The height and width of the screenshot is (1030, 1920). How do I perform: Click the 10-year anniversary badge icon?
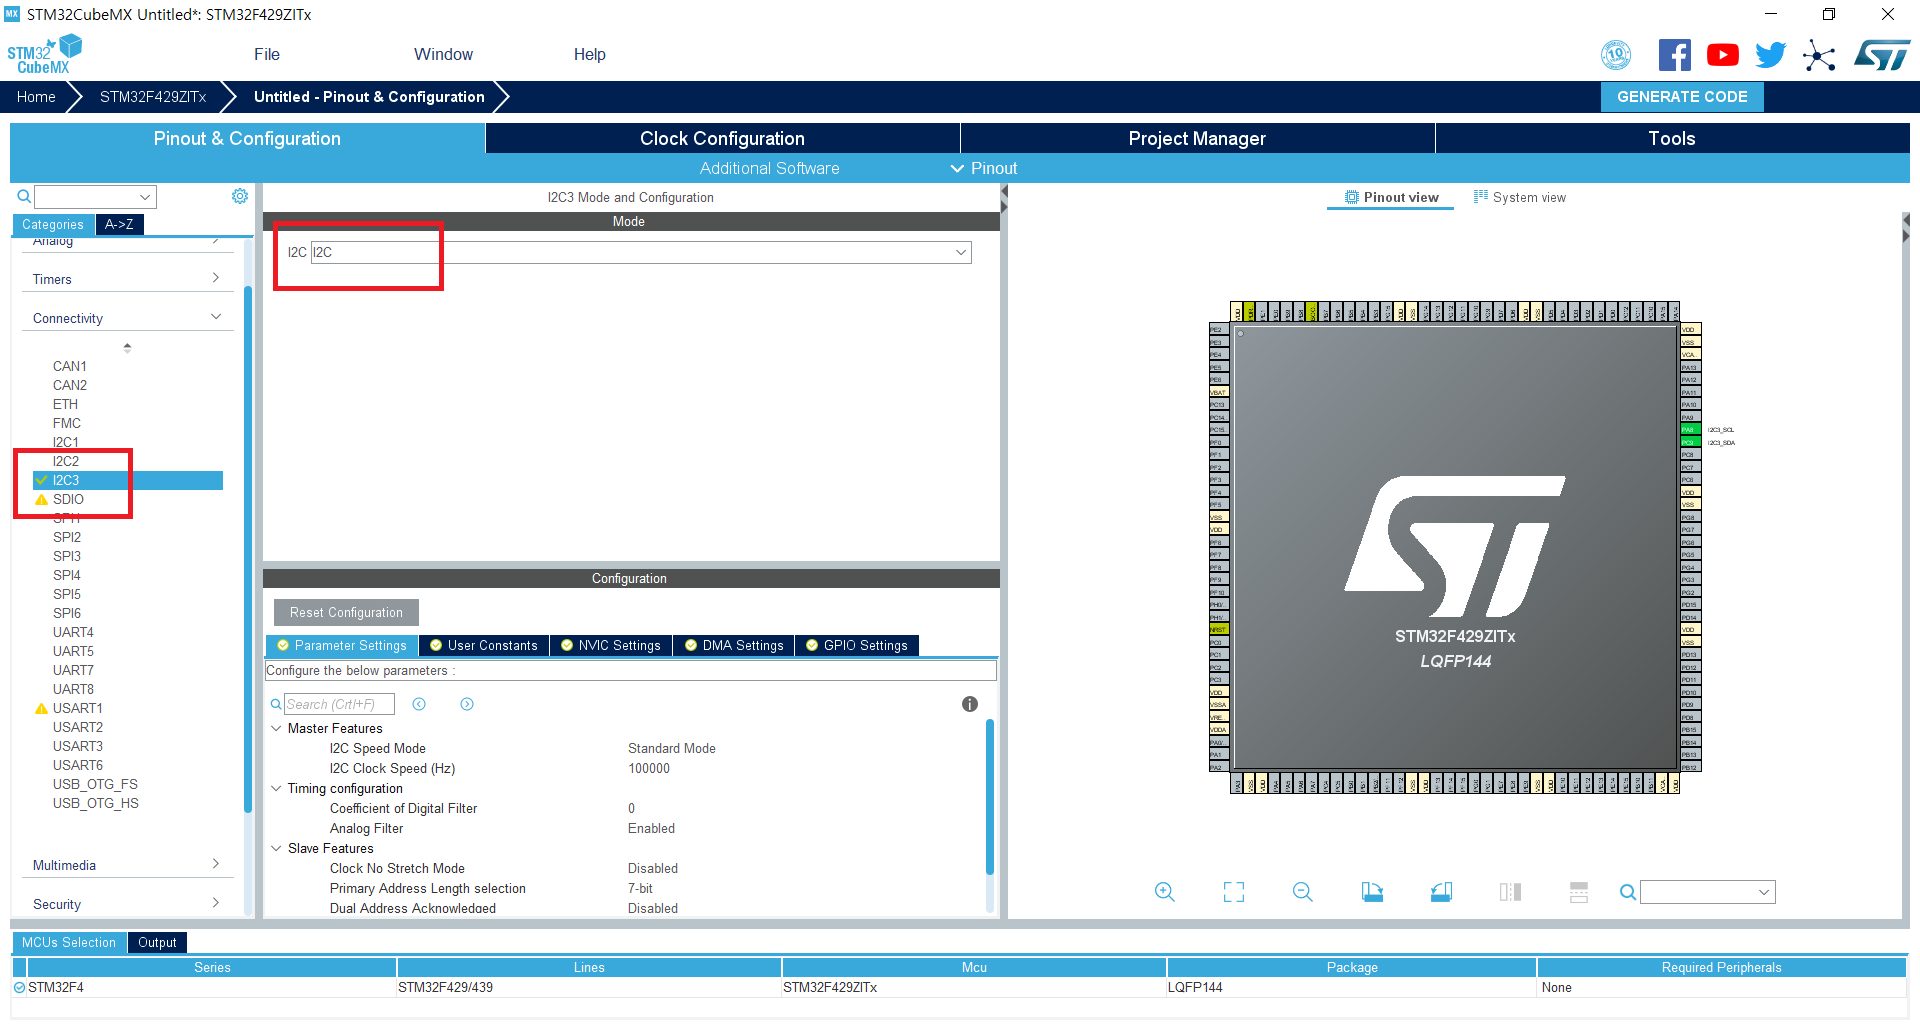point(1616,55)
